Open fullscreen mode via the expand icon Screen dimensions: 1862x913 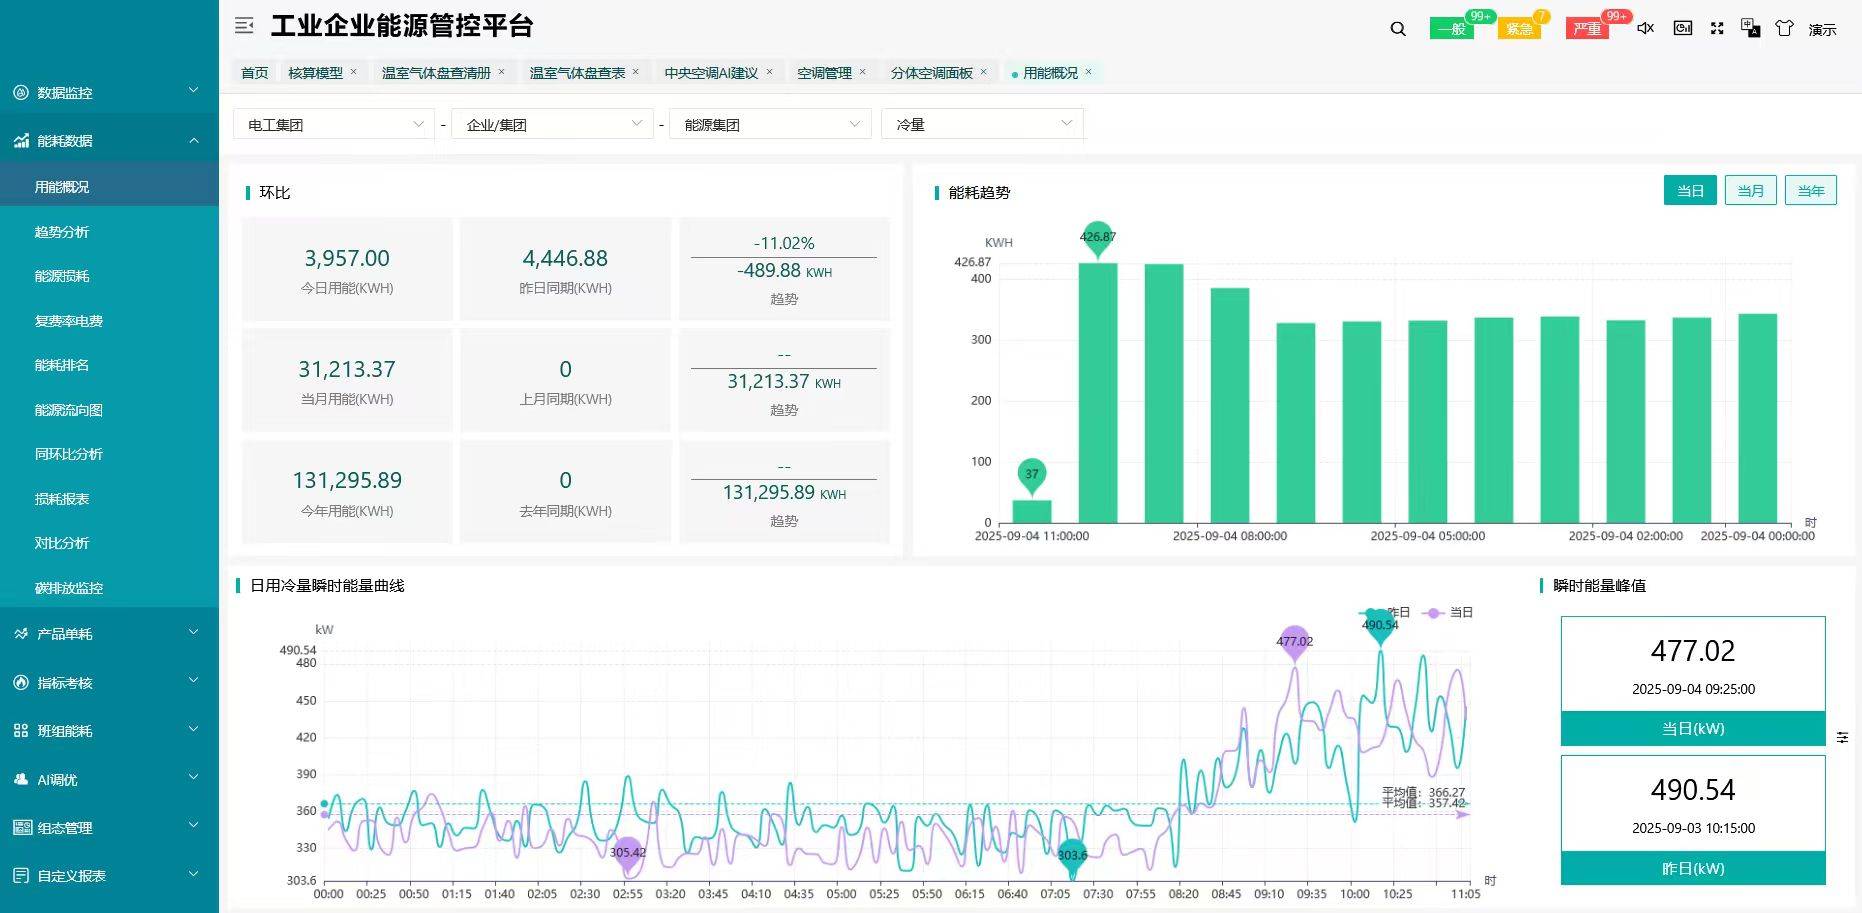point(1717,29)
